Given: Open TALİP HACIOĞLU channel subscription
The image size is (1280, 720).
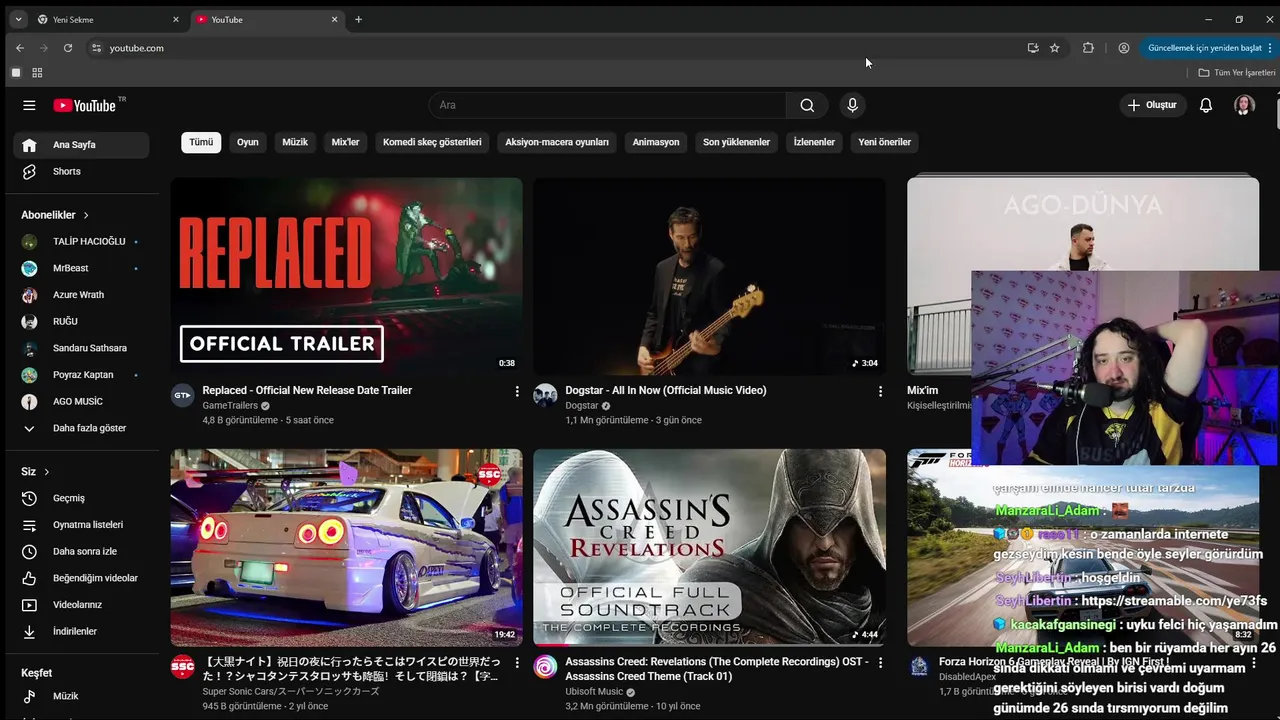Looking at the screenshot, I should (81, 241).
